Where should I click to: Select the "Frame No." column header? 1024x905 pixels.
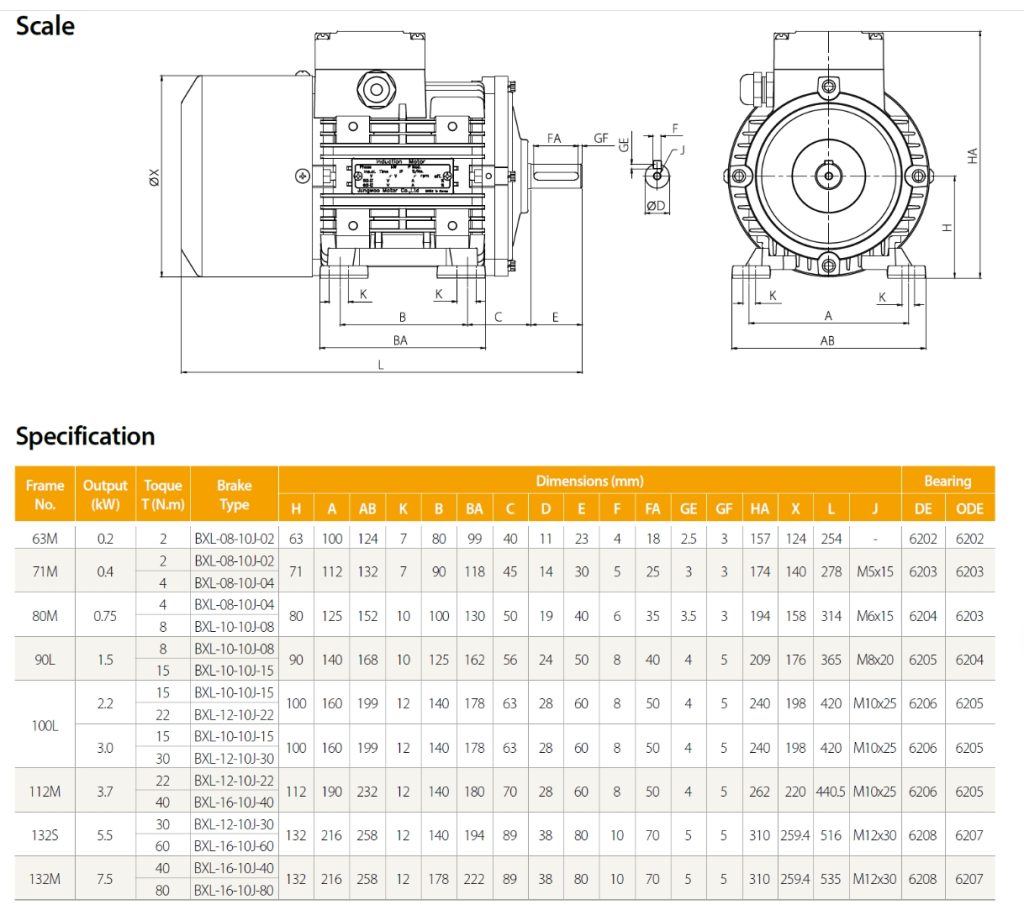45,494
